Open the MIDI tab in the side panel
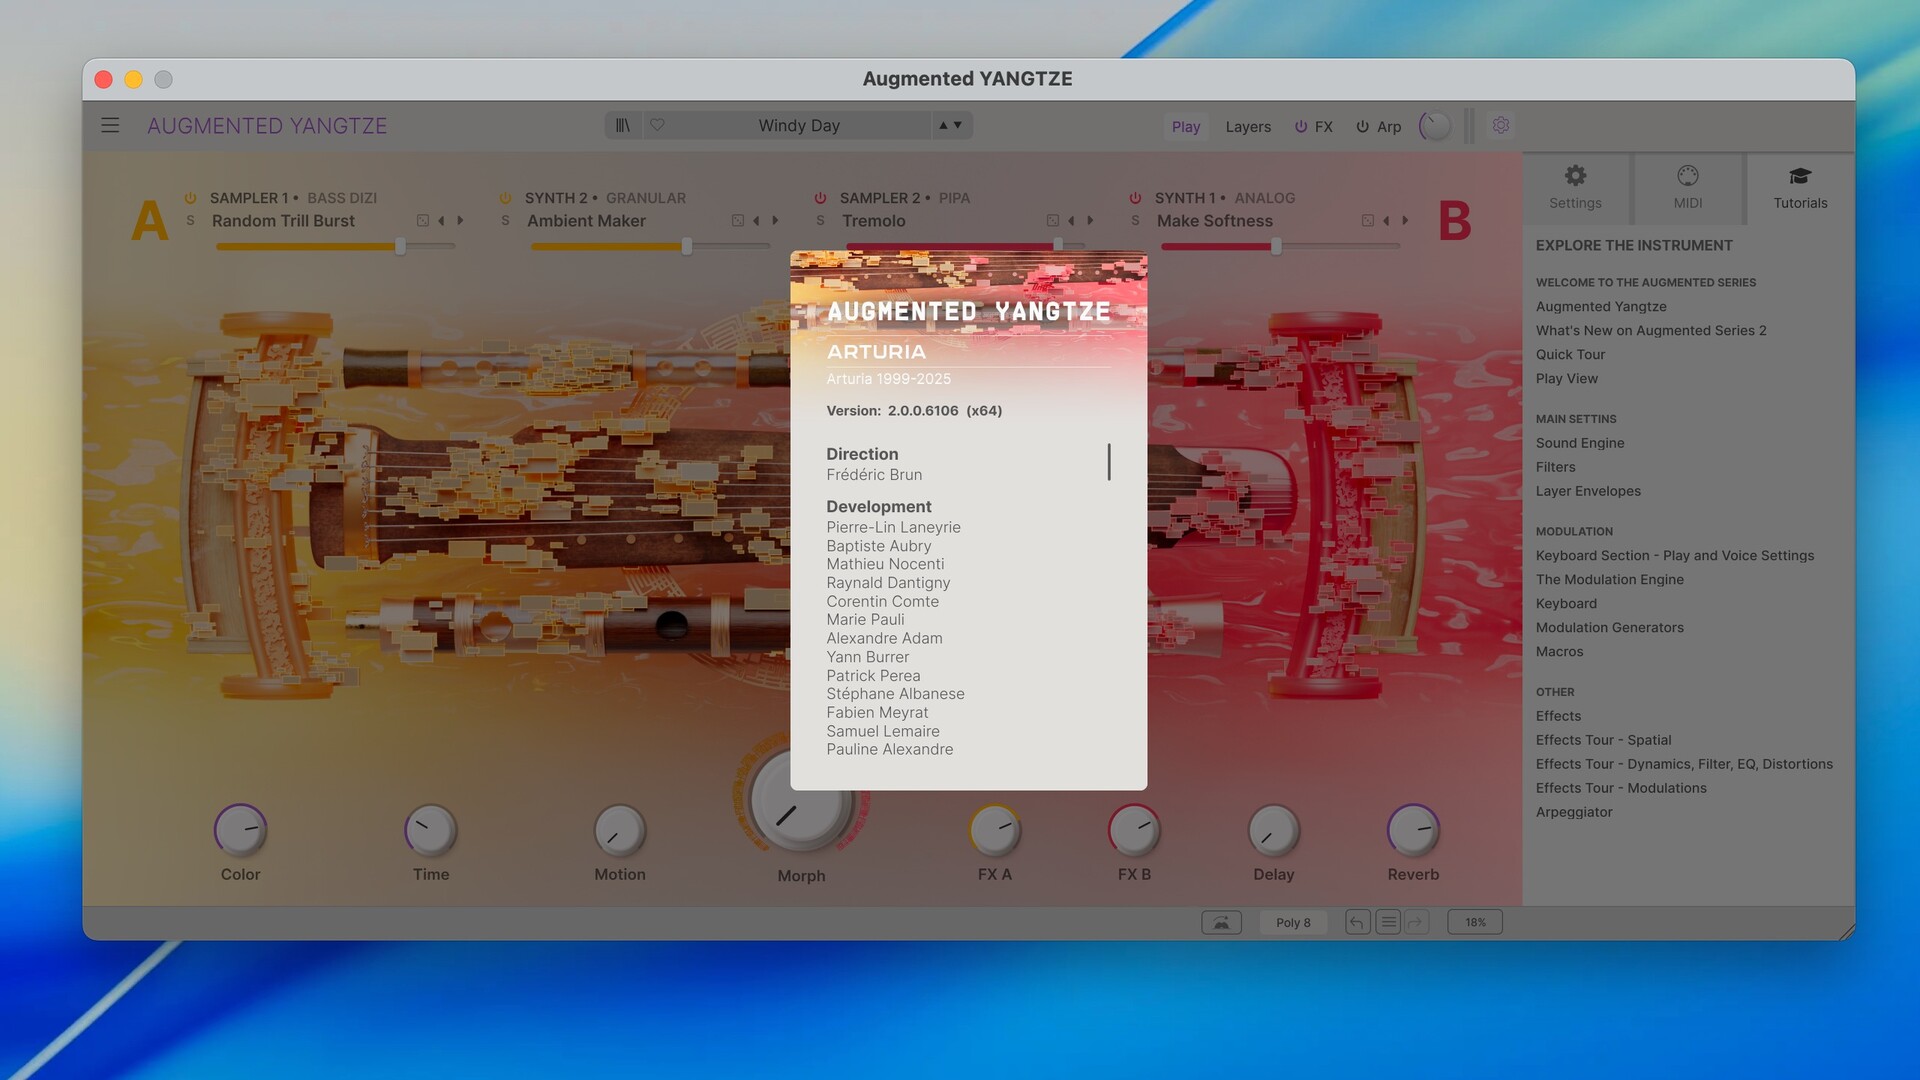 point(1688,187)
